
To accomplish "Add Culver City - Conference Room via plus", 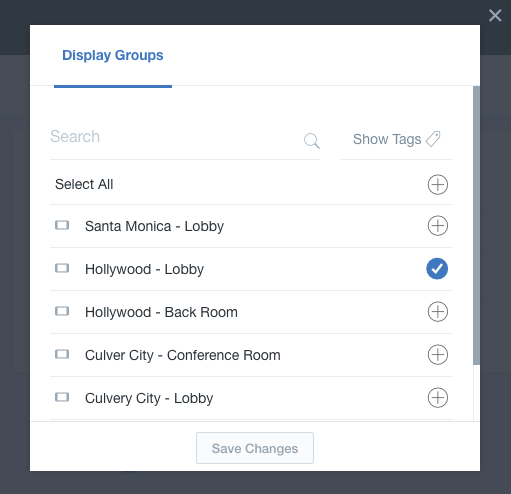I will [x=437, y=355].
